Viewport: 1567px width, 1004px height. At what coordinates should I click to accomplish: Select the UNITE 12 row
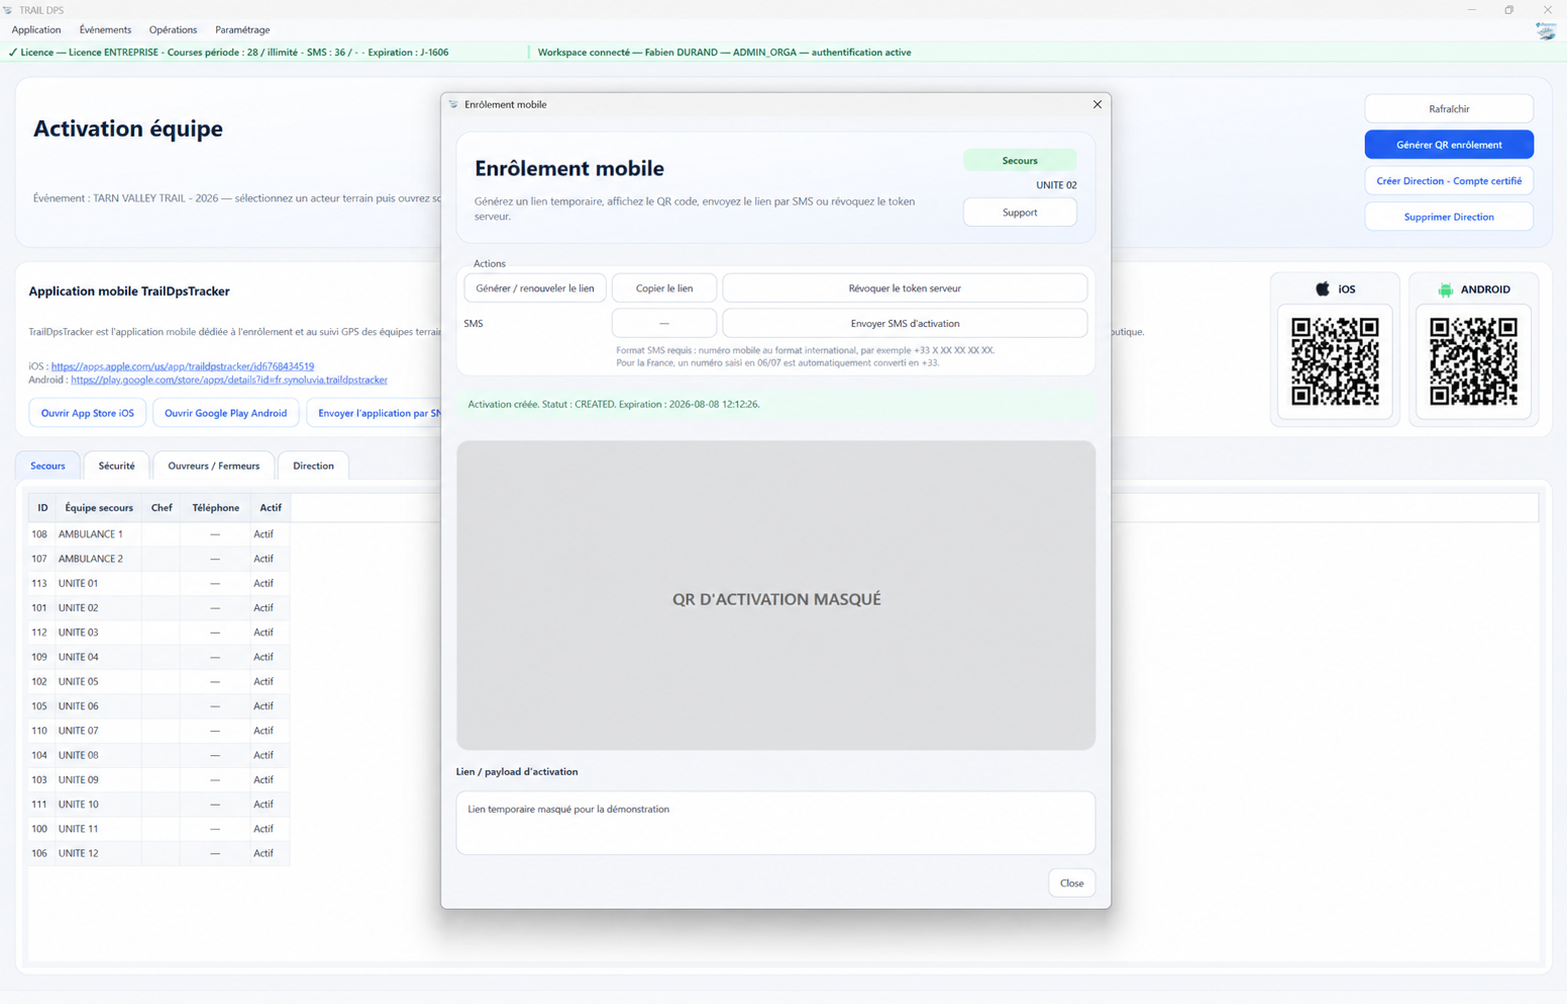159,853
